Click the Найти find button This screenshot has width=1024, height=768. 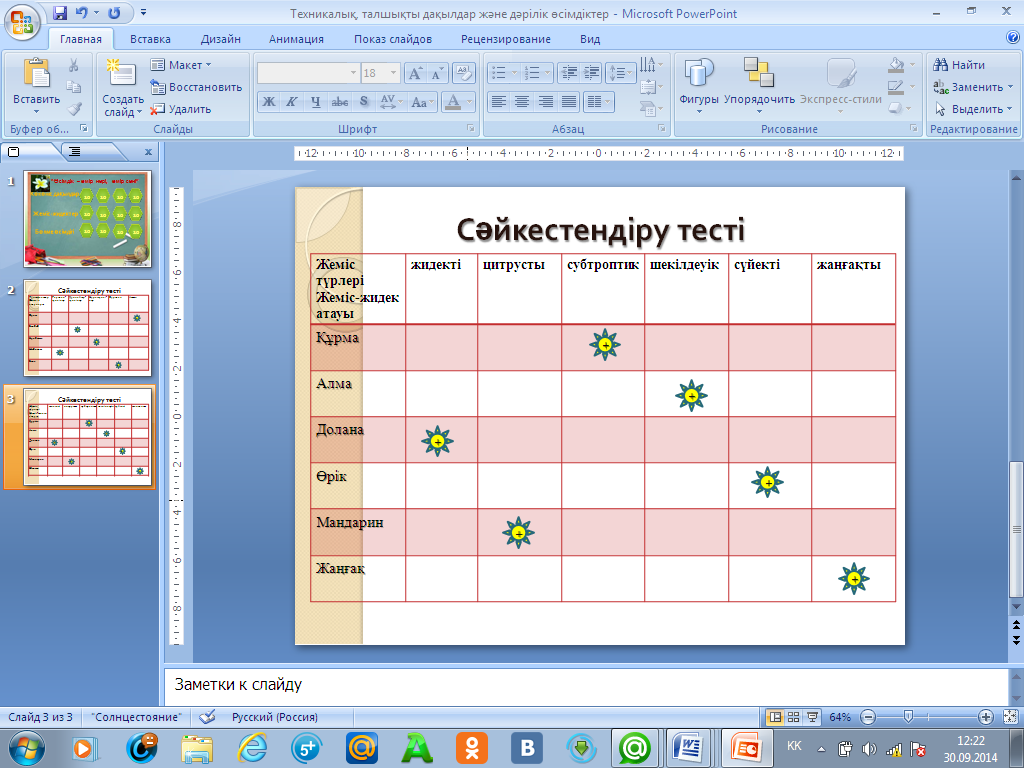(960, 65)
